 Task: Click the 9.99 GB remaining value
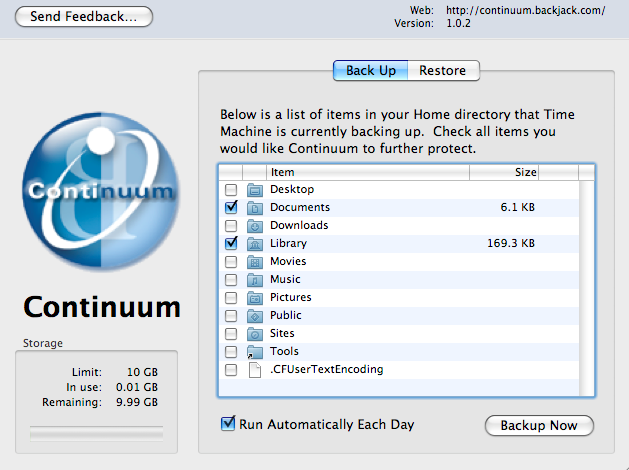click(137, 402)
